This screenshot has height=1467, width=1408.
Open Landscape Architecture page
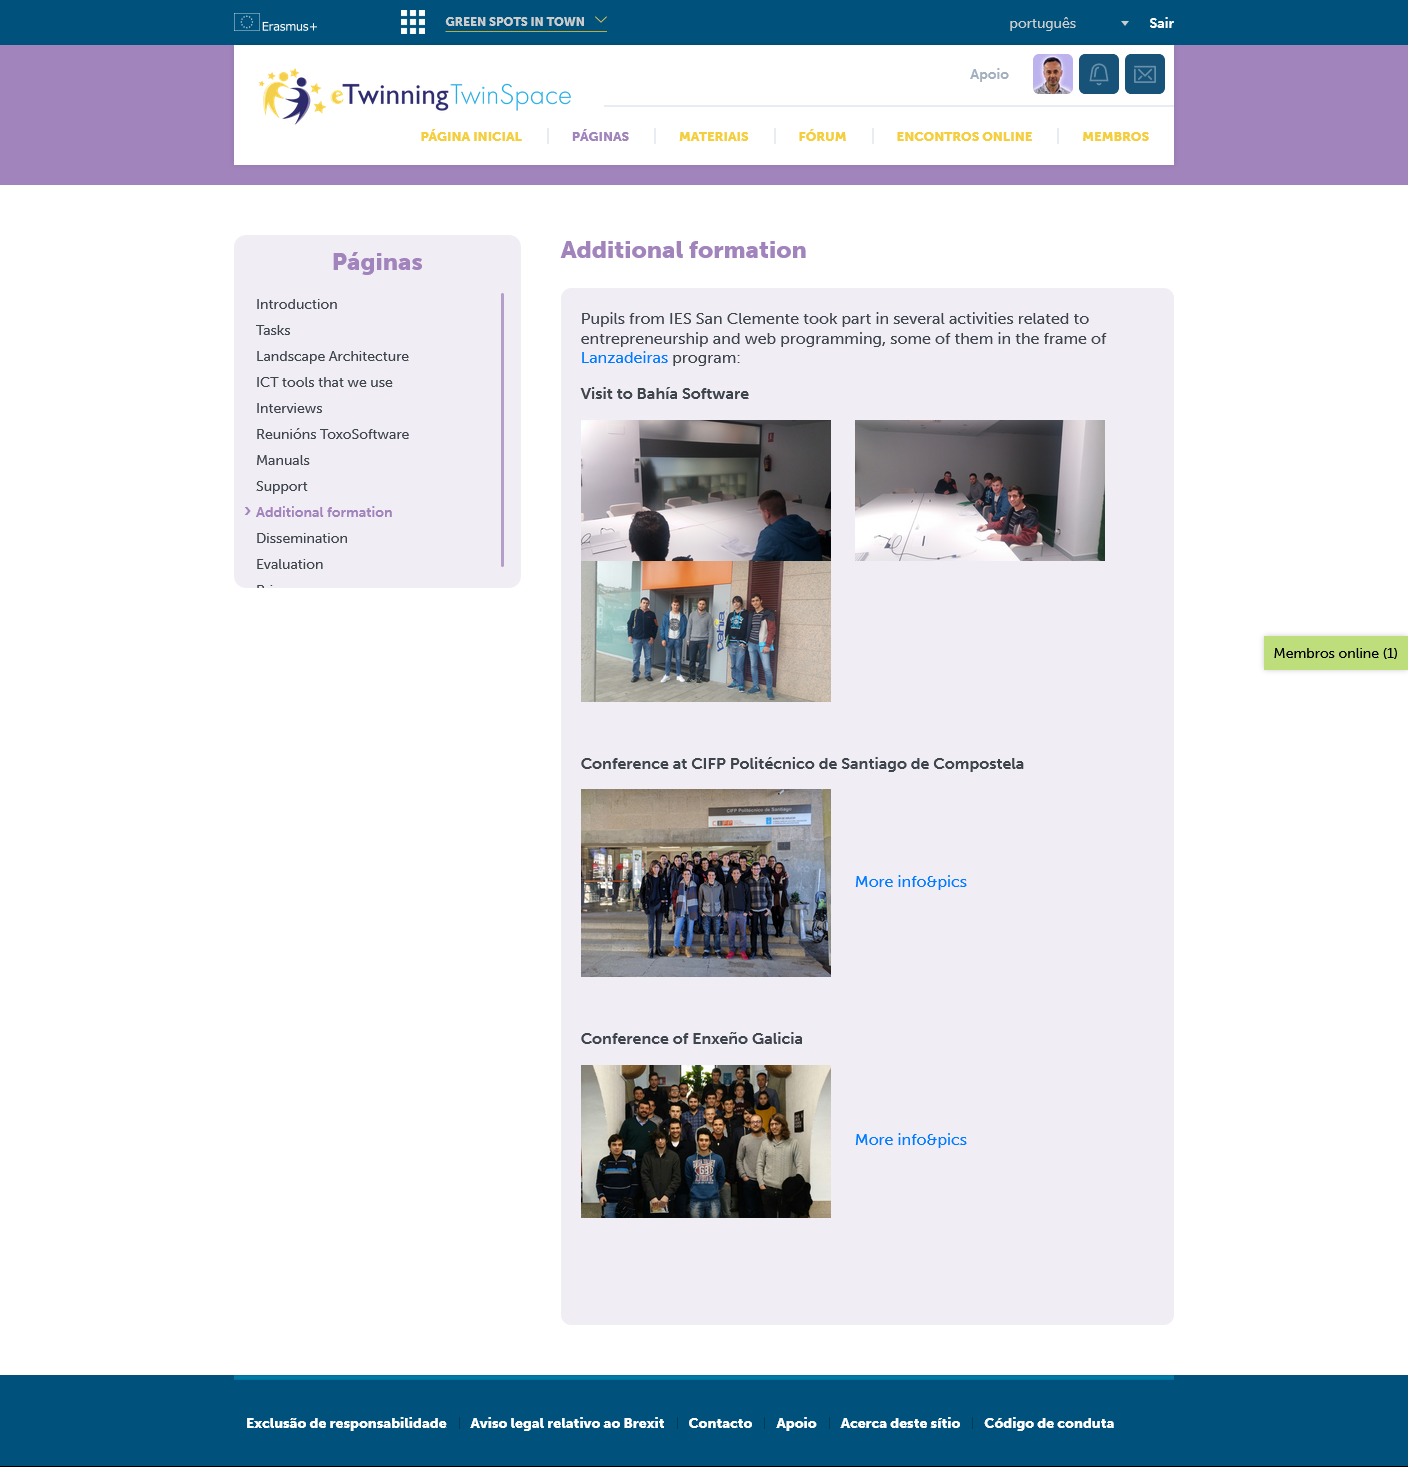coord(332,356)
